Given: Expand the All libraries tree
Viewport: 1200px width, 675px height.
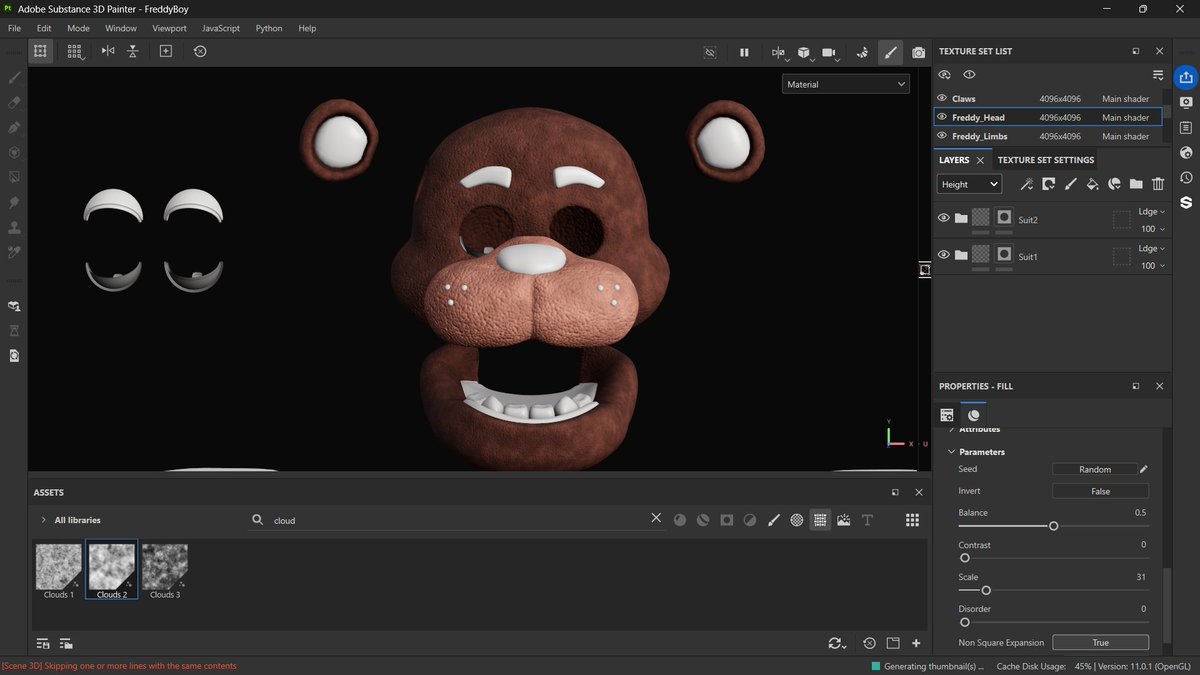Looking at the screenshot, I should point(43,520).
